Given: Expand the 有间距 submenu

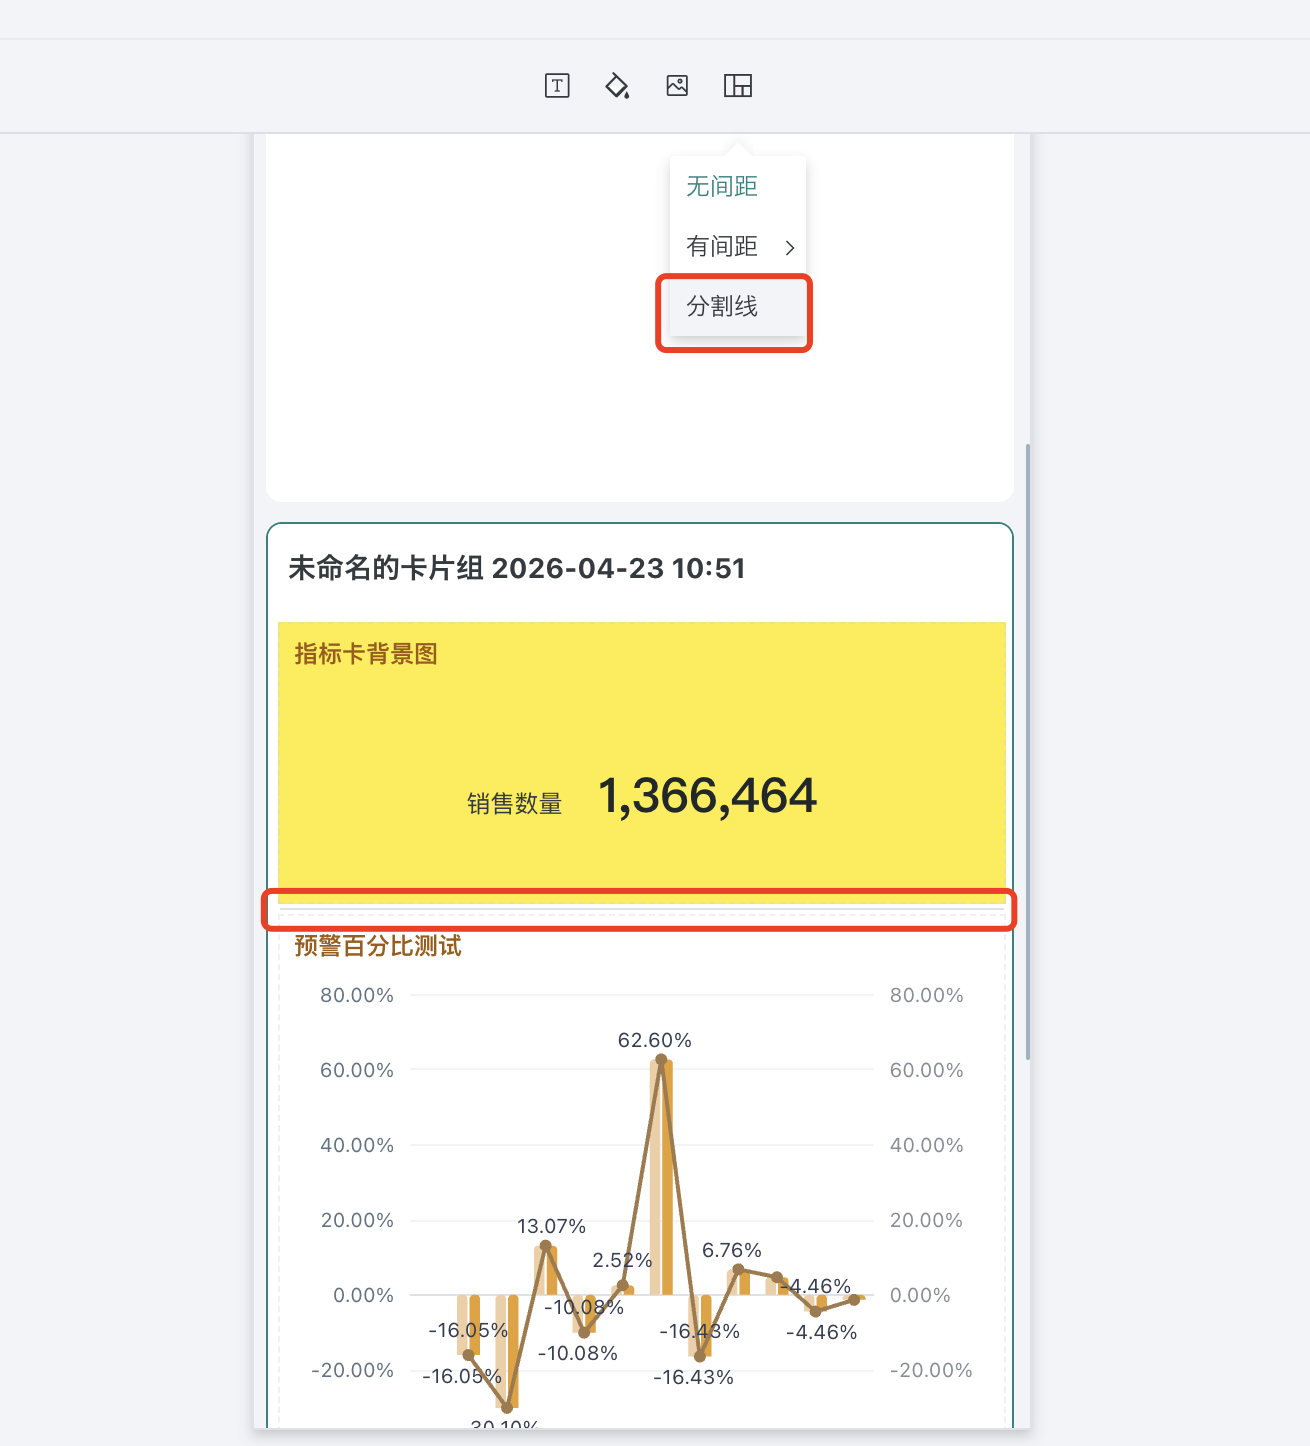Looking at the screenshot, I should point(721,246).
